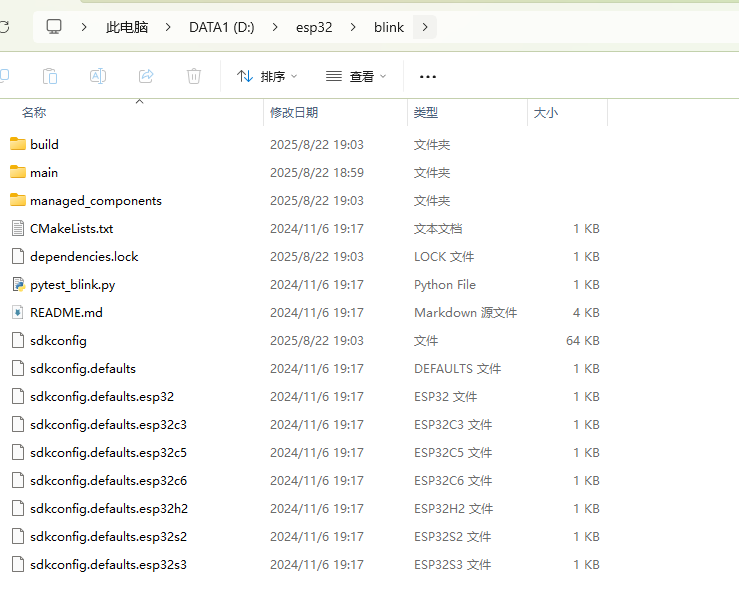This screenshot has height=613, width=739.
Task: Sort by the 修改日期 column header
Action: point(294,113)
